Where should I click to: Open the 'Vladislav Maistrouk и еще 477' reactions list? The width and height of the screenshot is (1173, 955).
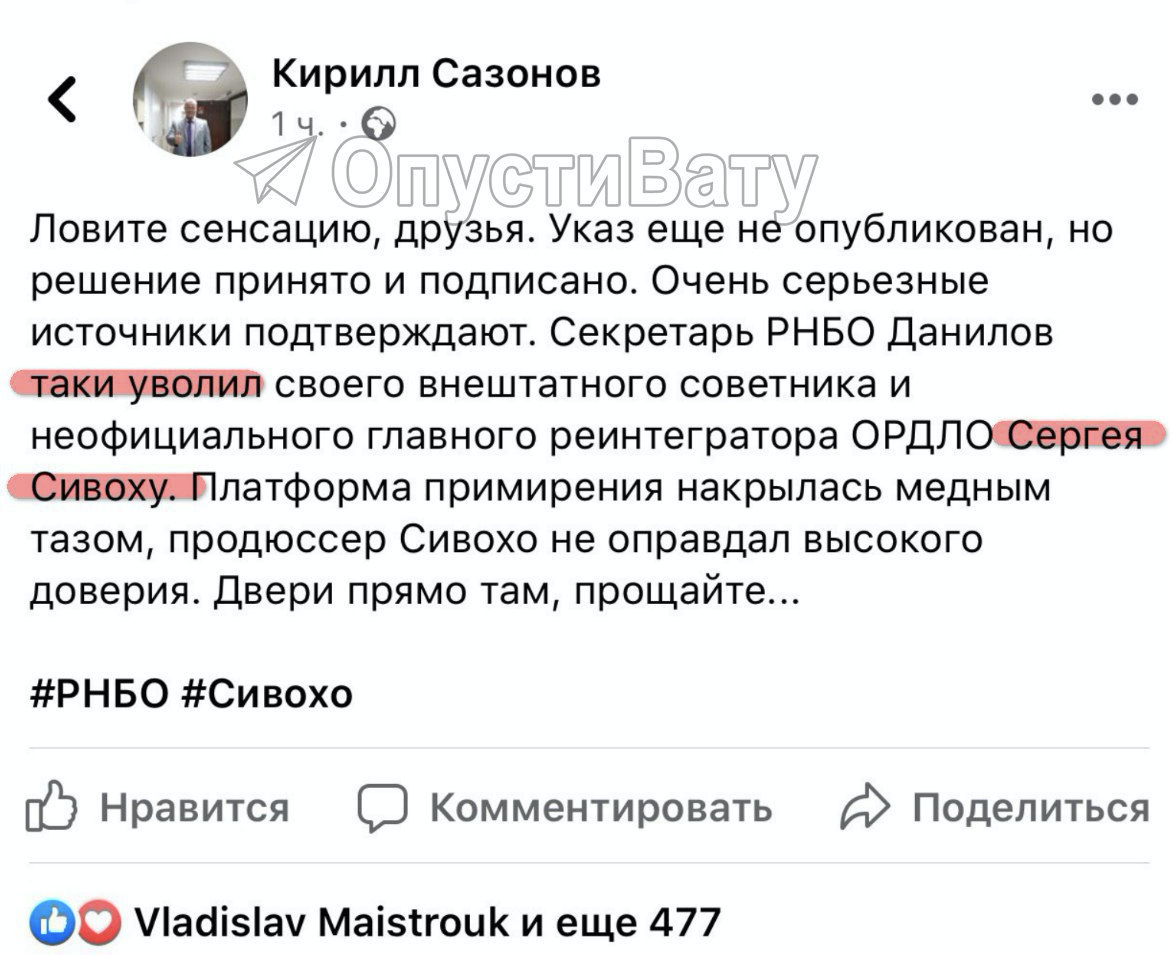[427, 922]
